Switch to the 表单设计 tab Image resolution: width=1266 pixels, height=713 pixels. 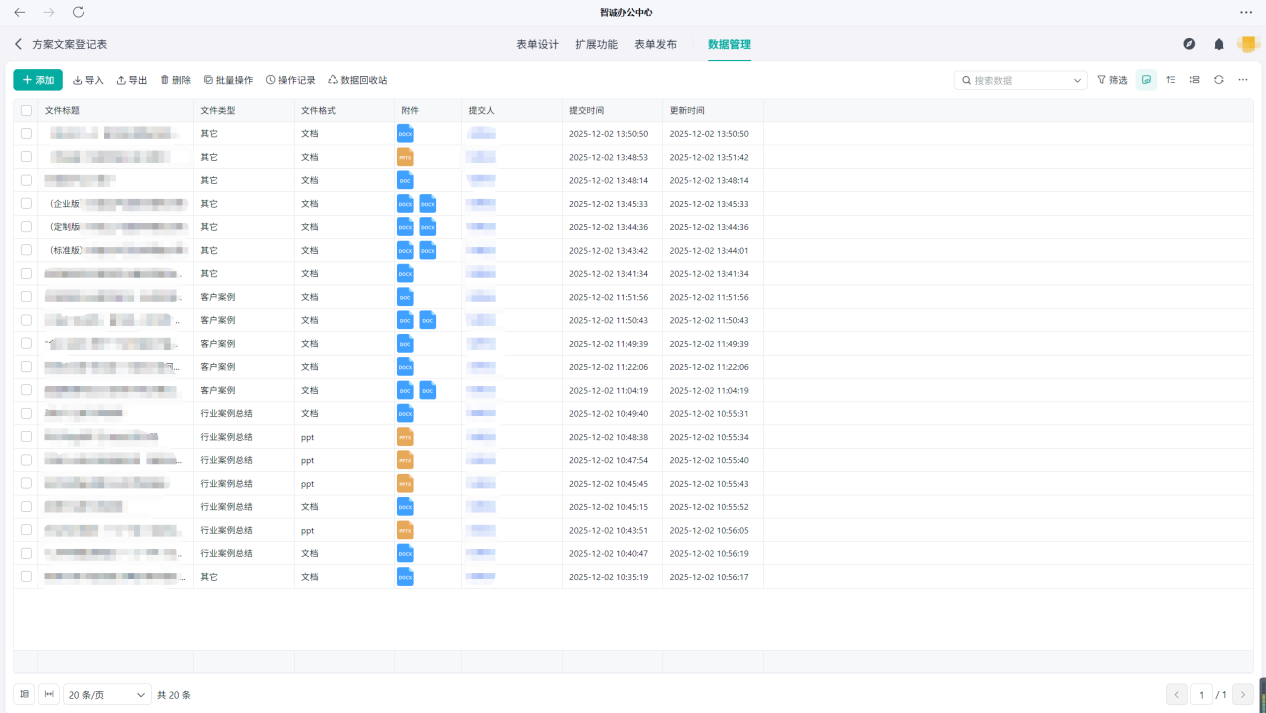[x=537, y=44]
